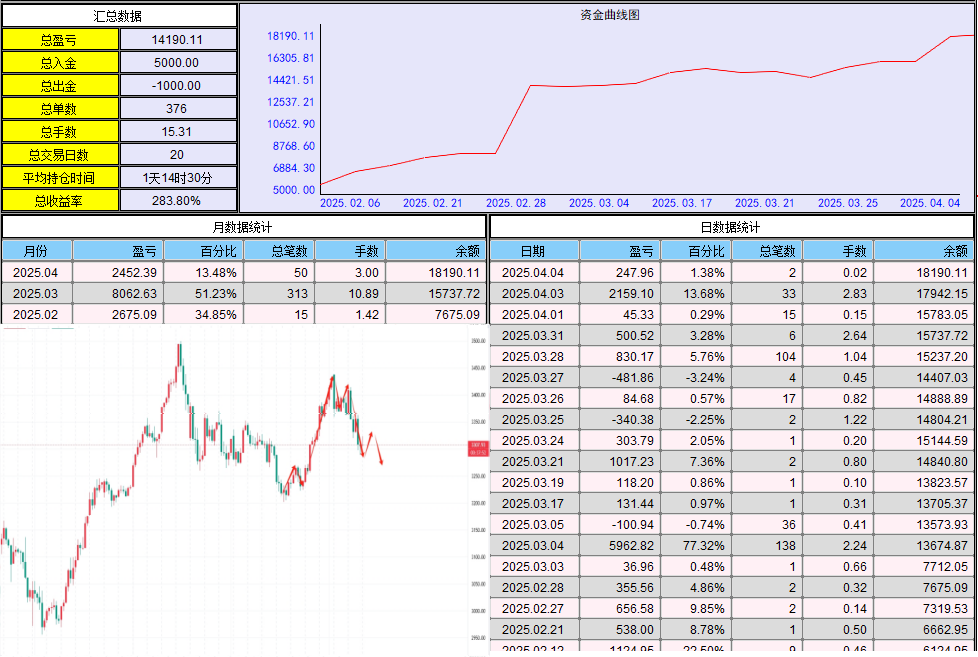Click the date label 2025.03.17 on chart
Viewport: 978px width, 657px height.
click(682, 203)
